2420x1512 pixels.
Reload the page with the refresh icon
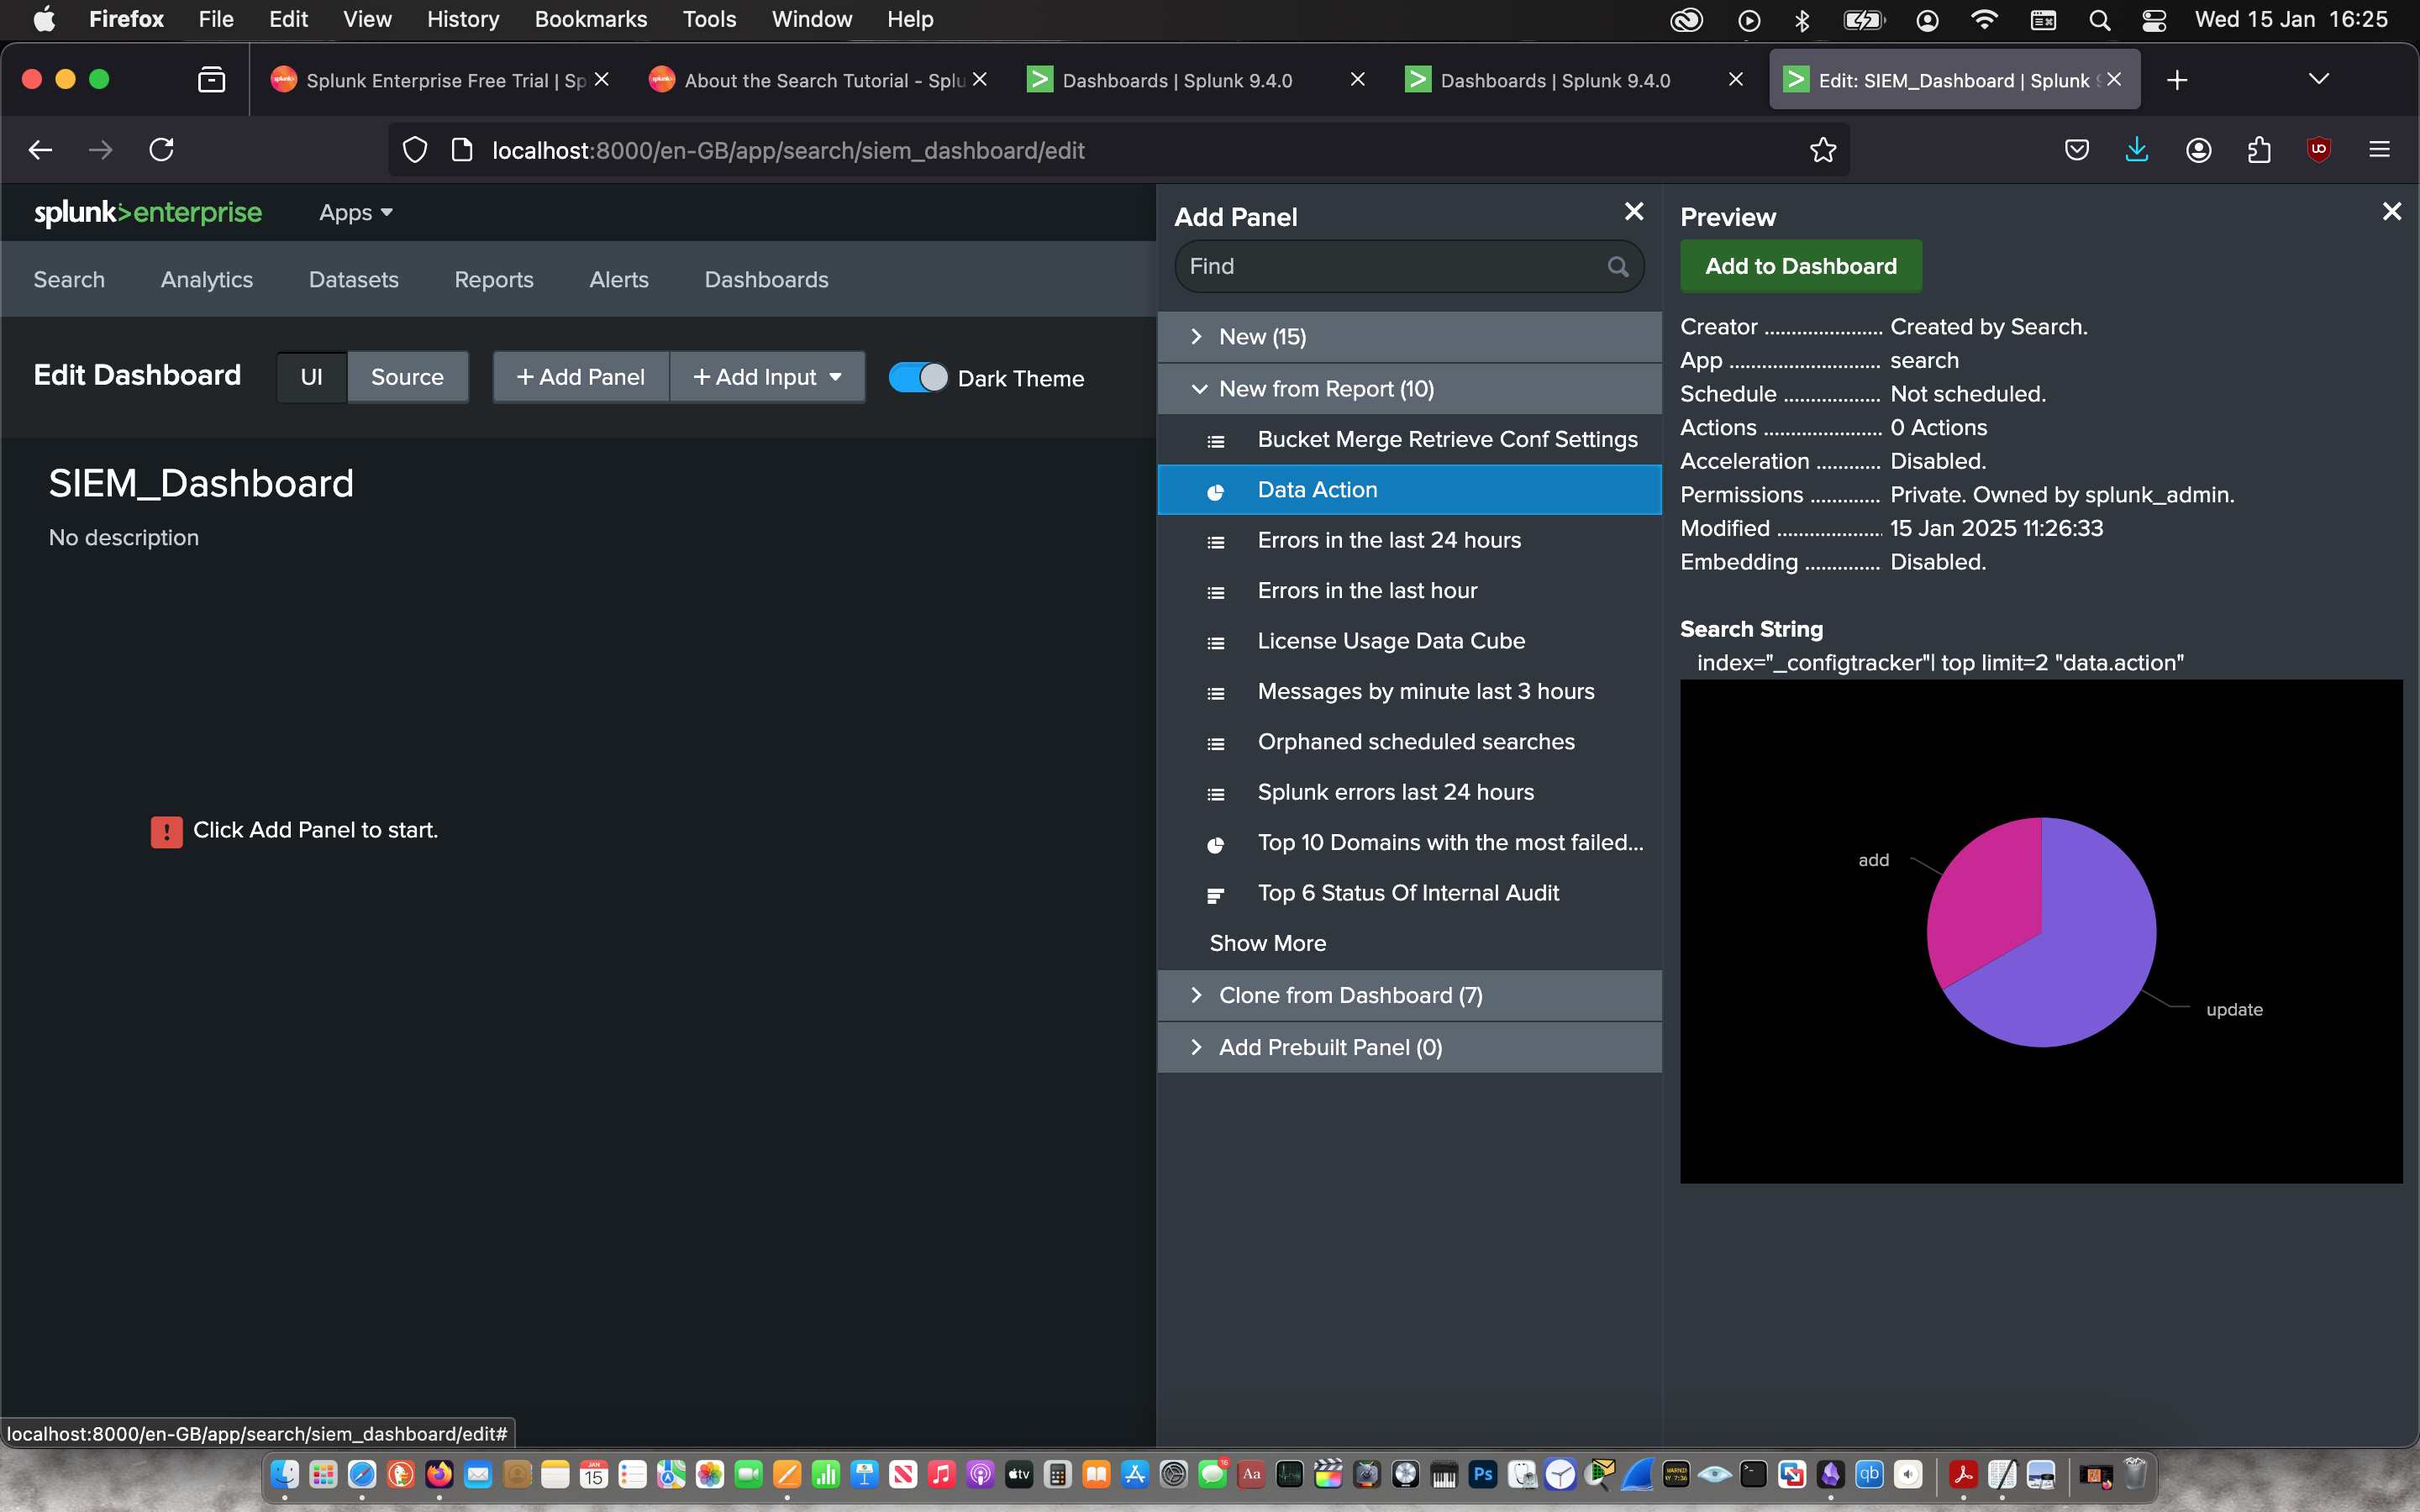click(161, 150)
